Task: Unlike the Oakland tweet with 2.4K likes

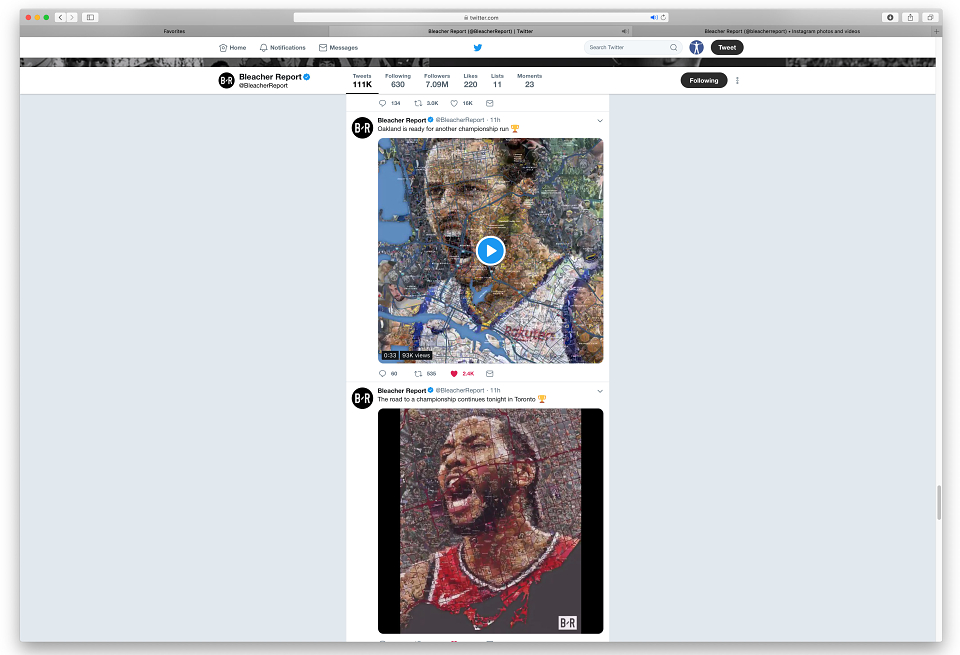Action: [454, 373]
